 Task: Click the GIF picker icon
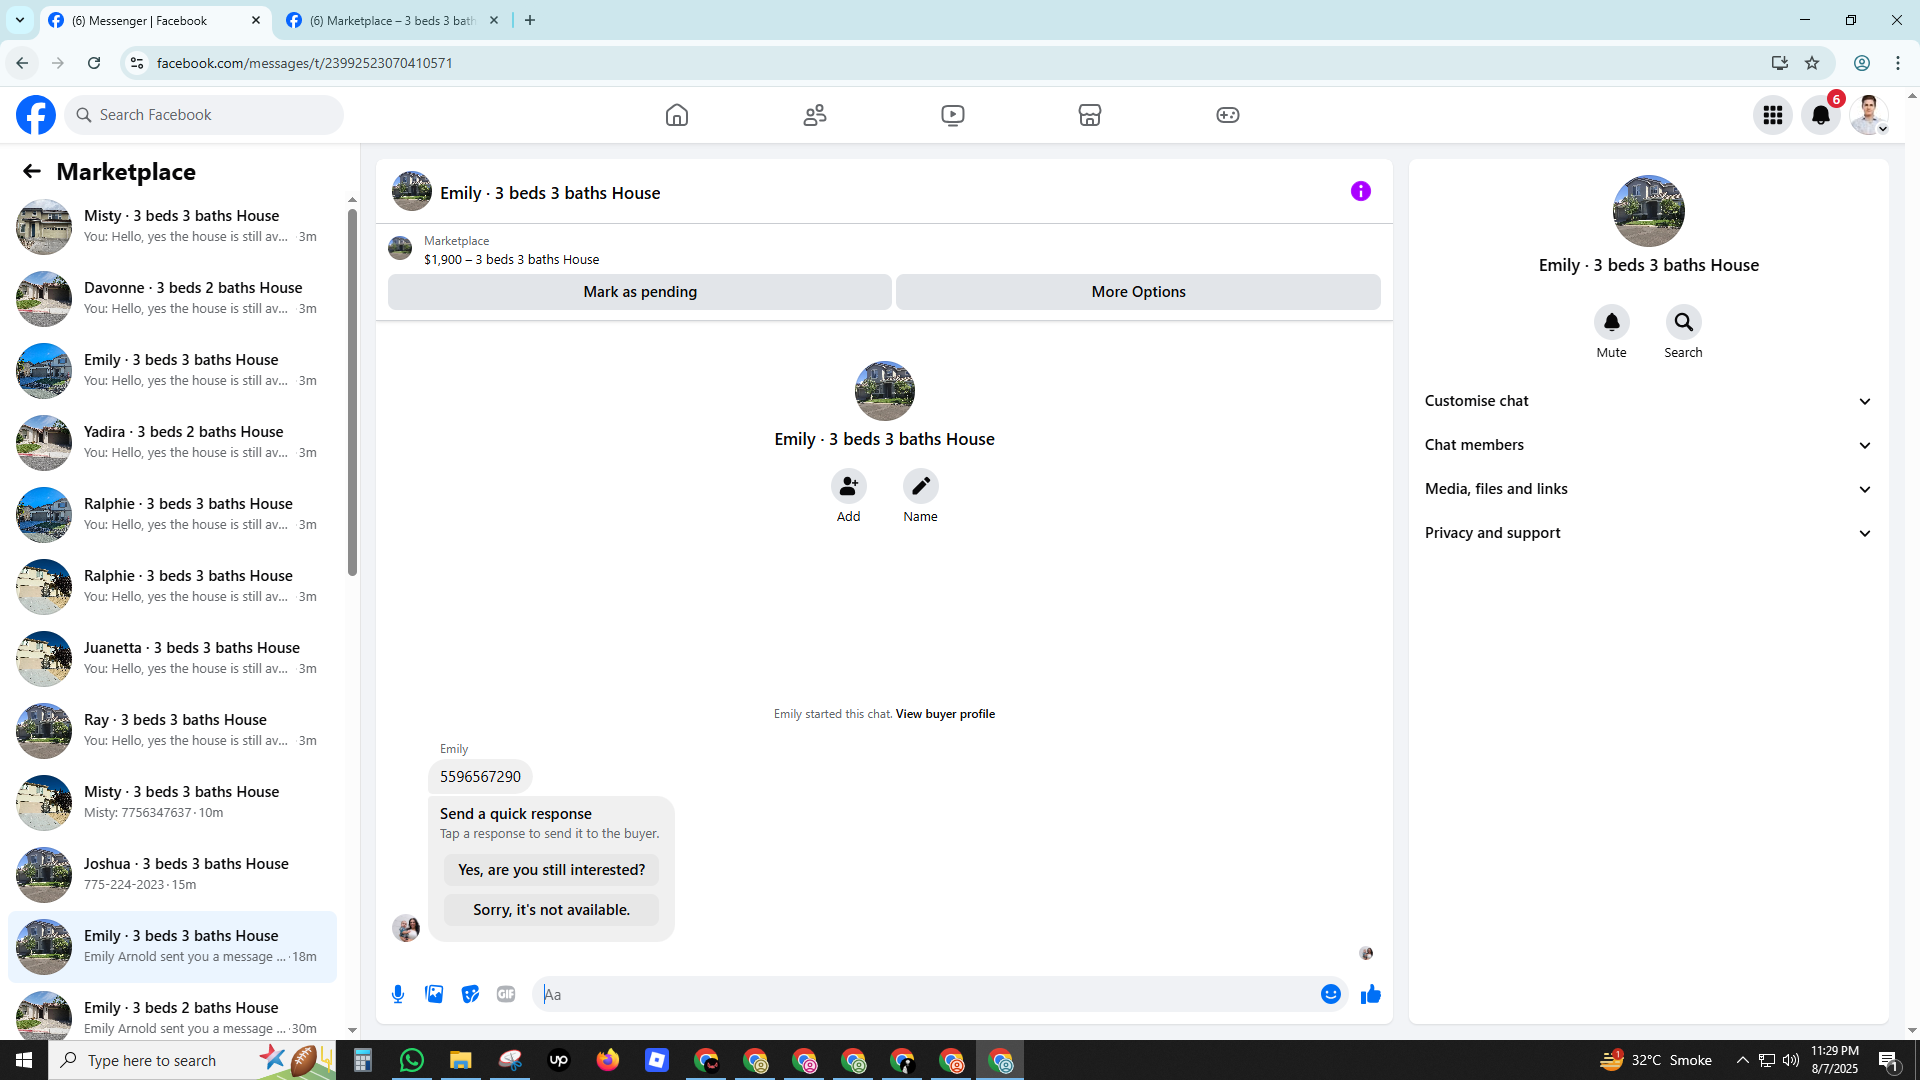tap(506, 994)
